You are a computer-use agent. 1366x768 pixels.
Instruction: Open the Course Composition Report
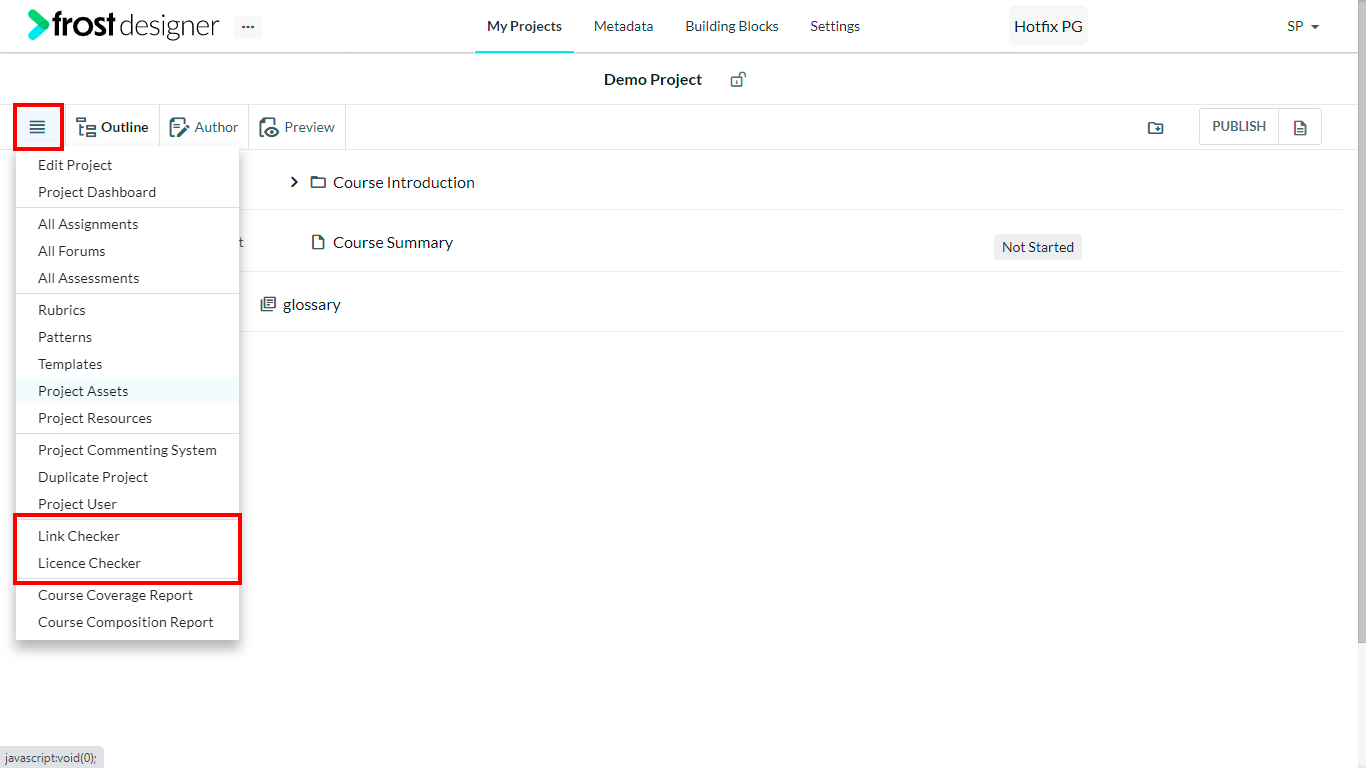point(127,622)
